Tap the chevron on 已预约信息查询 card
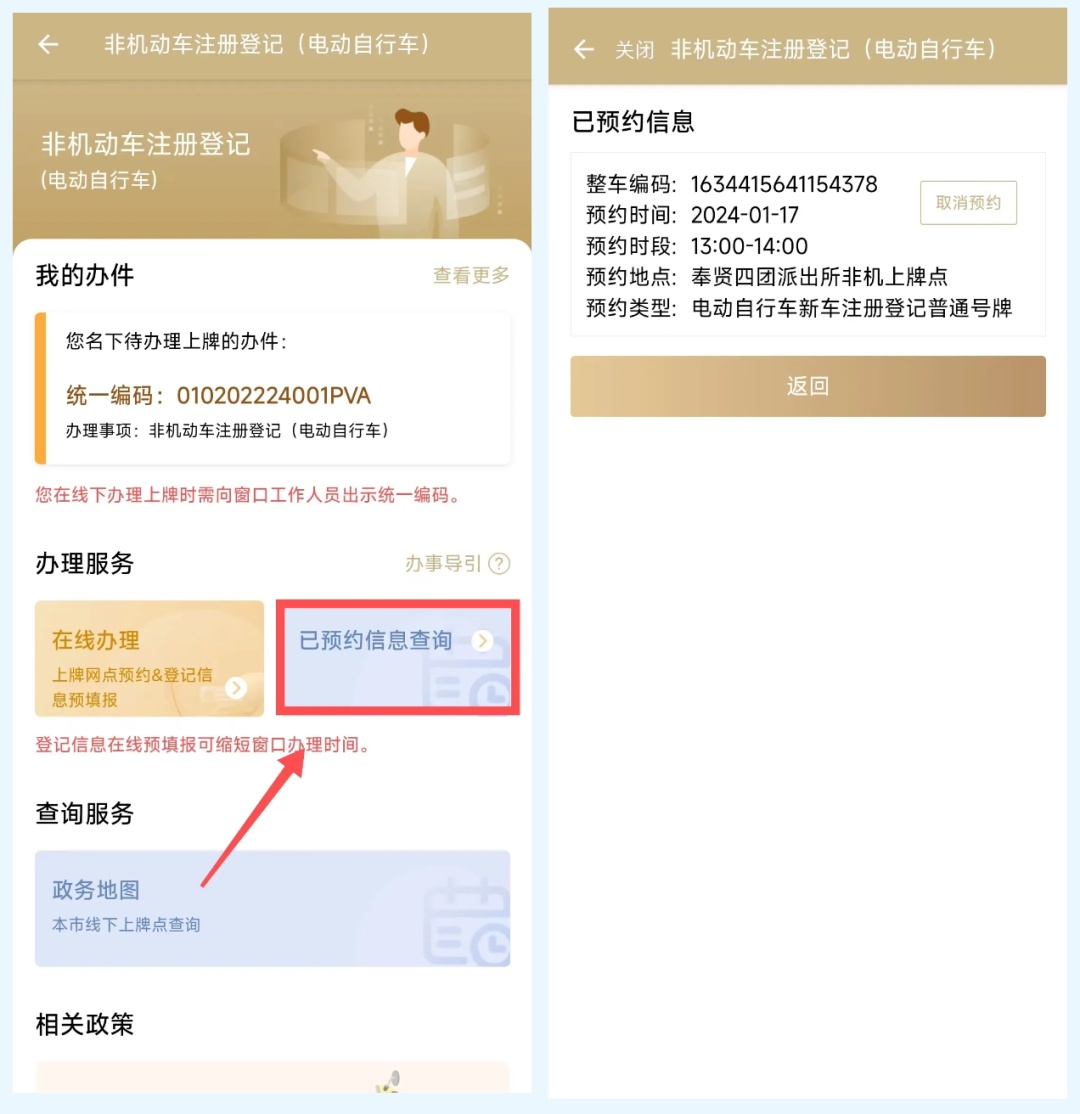Screen dimensions: 1080x1114 [483, 641]
